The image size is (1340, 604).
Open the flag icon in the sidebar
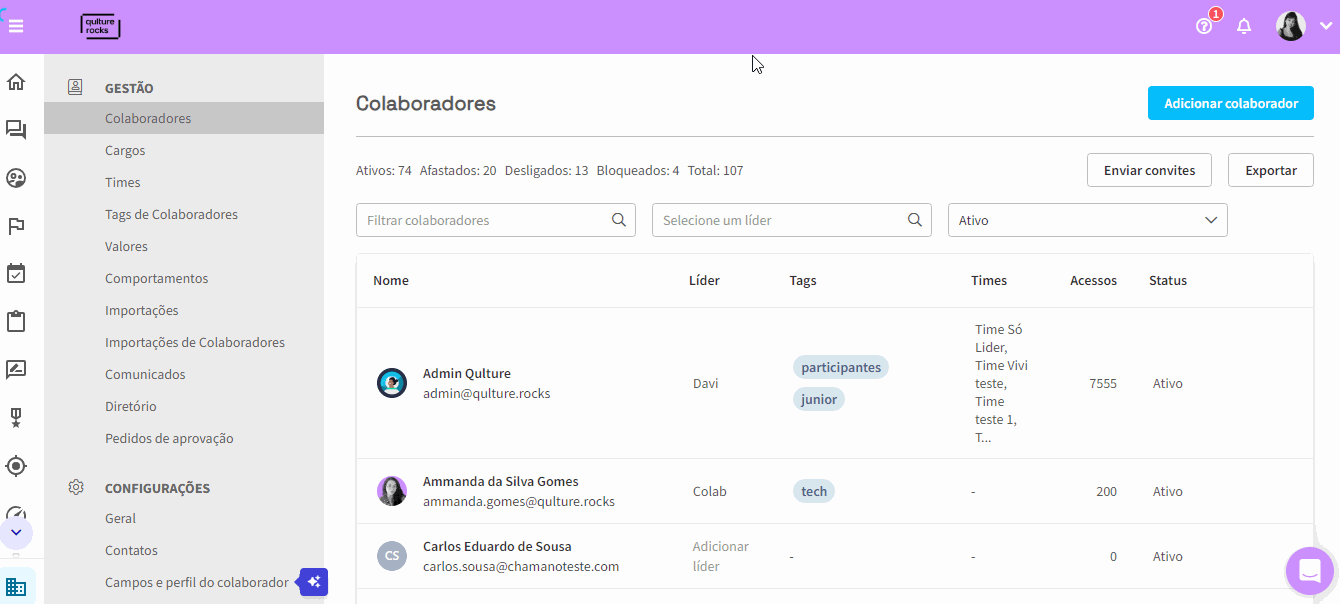tap(16, 226)
